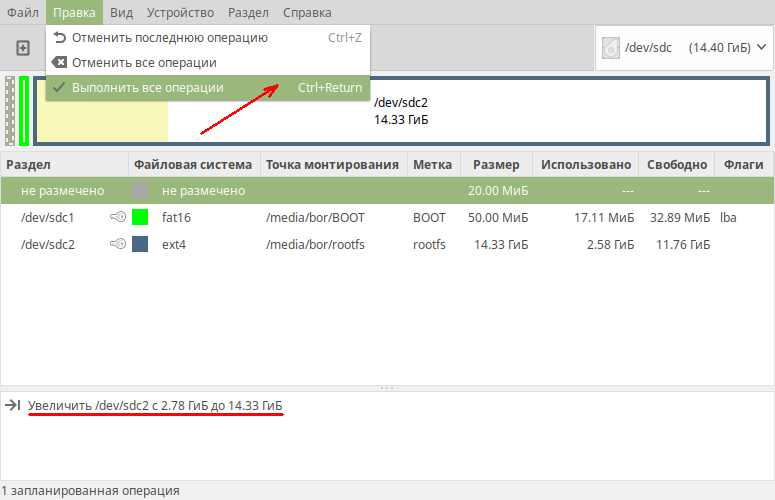The height and width of the screenshot is (500, 775).
Task: Click the 32.89 МиБ free cell
Action: pos(680,217)
